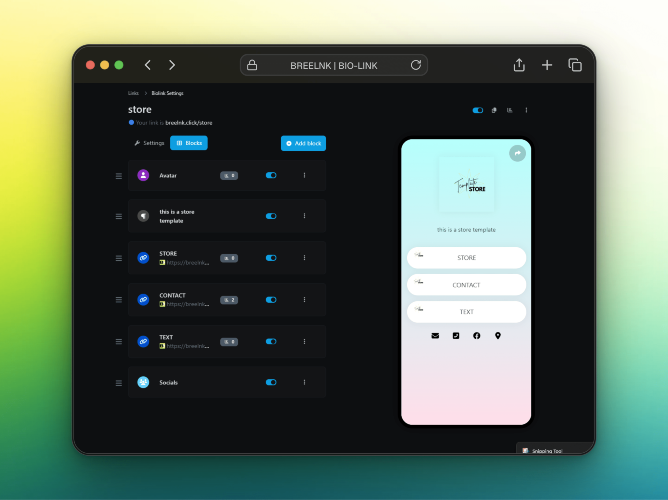Viewport: 668px width, 500px height.
Task: Grab the drag handle of the TEXT block
Action: point(119,342)
